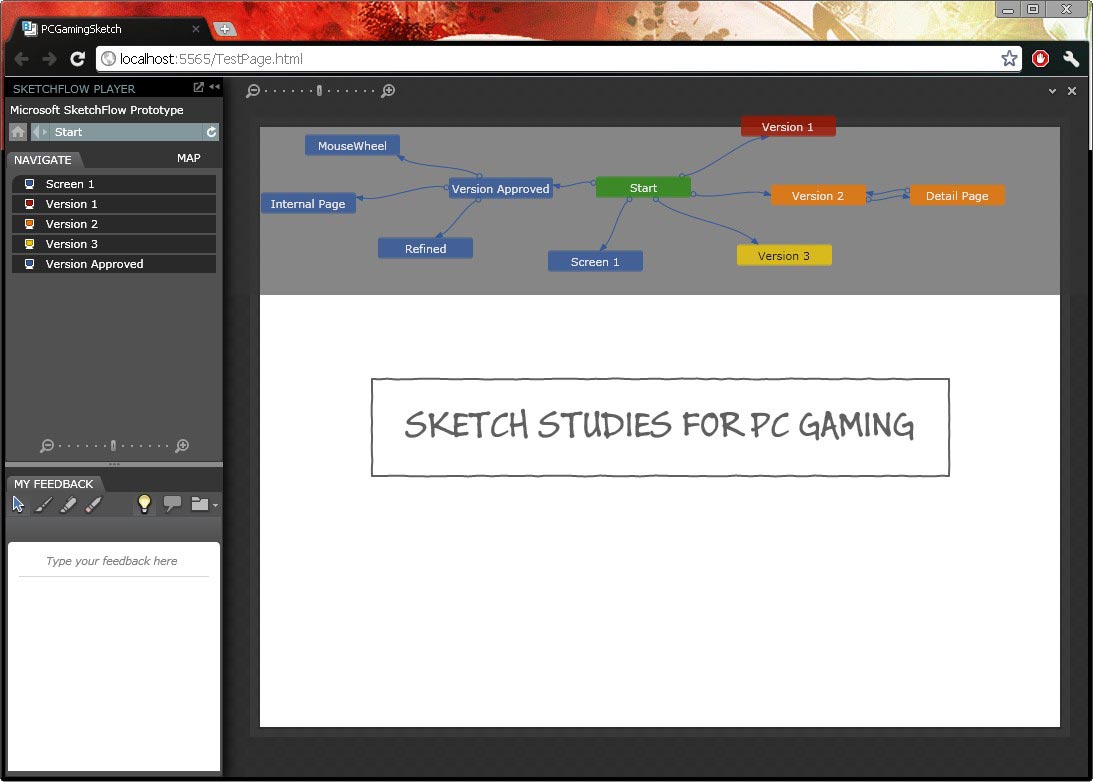The width and height of the screenshot is (1093, 782).
Task: Click the browser back button
Action: coord(22,59)
